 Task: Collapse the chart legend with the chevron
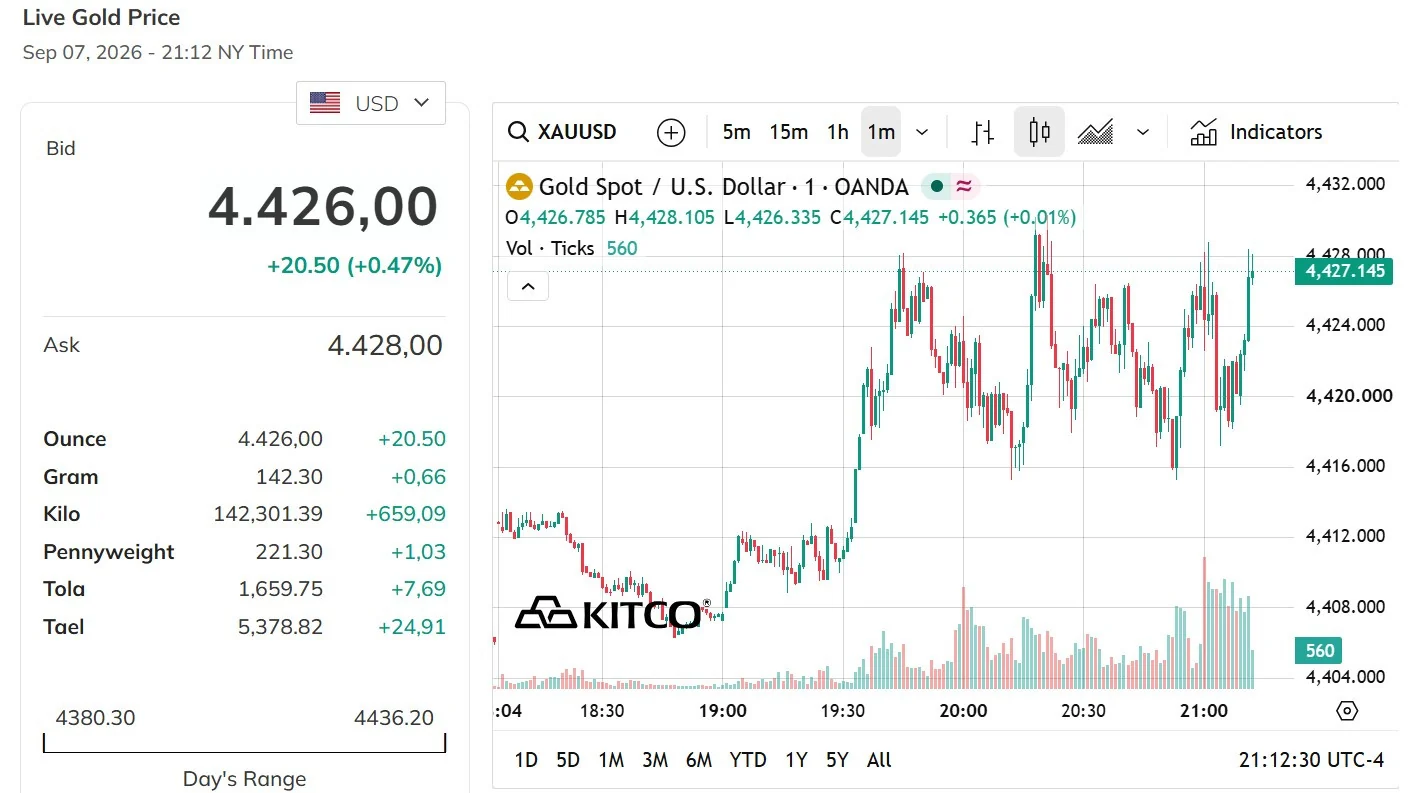tap(528, 287)
